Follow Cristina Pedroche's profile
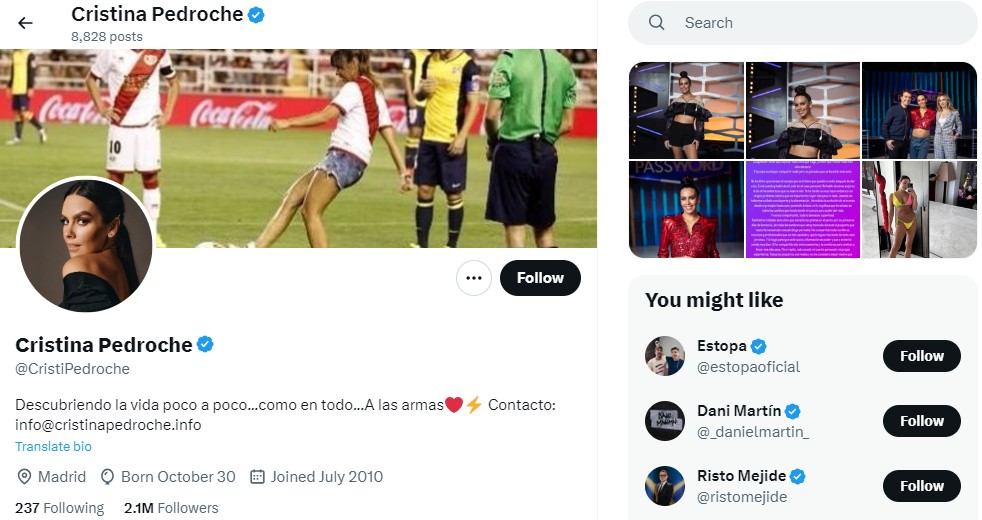The image size is (982, 520). pyautogui.click(x=540, y=278)
